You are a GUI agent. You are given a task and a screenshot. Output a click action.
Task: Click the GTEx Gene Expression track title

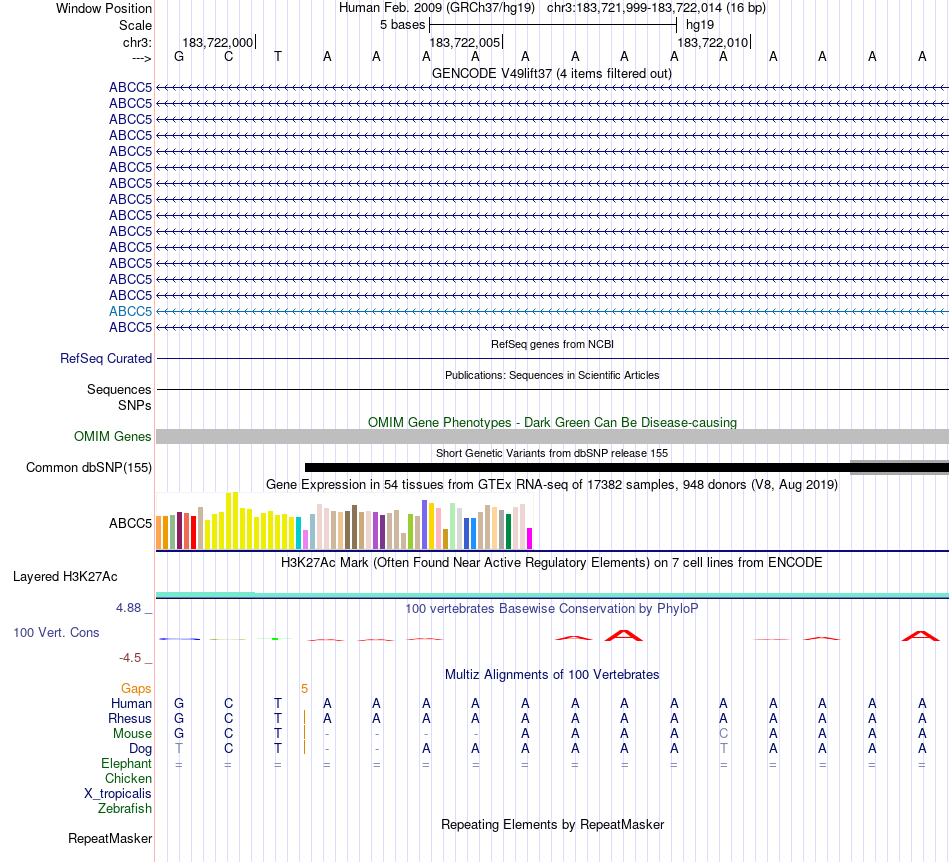pyautogui.click(x=552, y=485)
